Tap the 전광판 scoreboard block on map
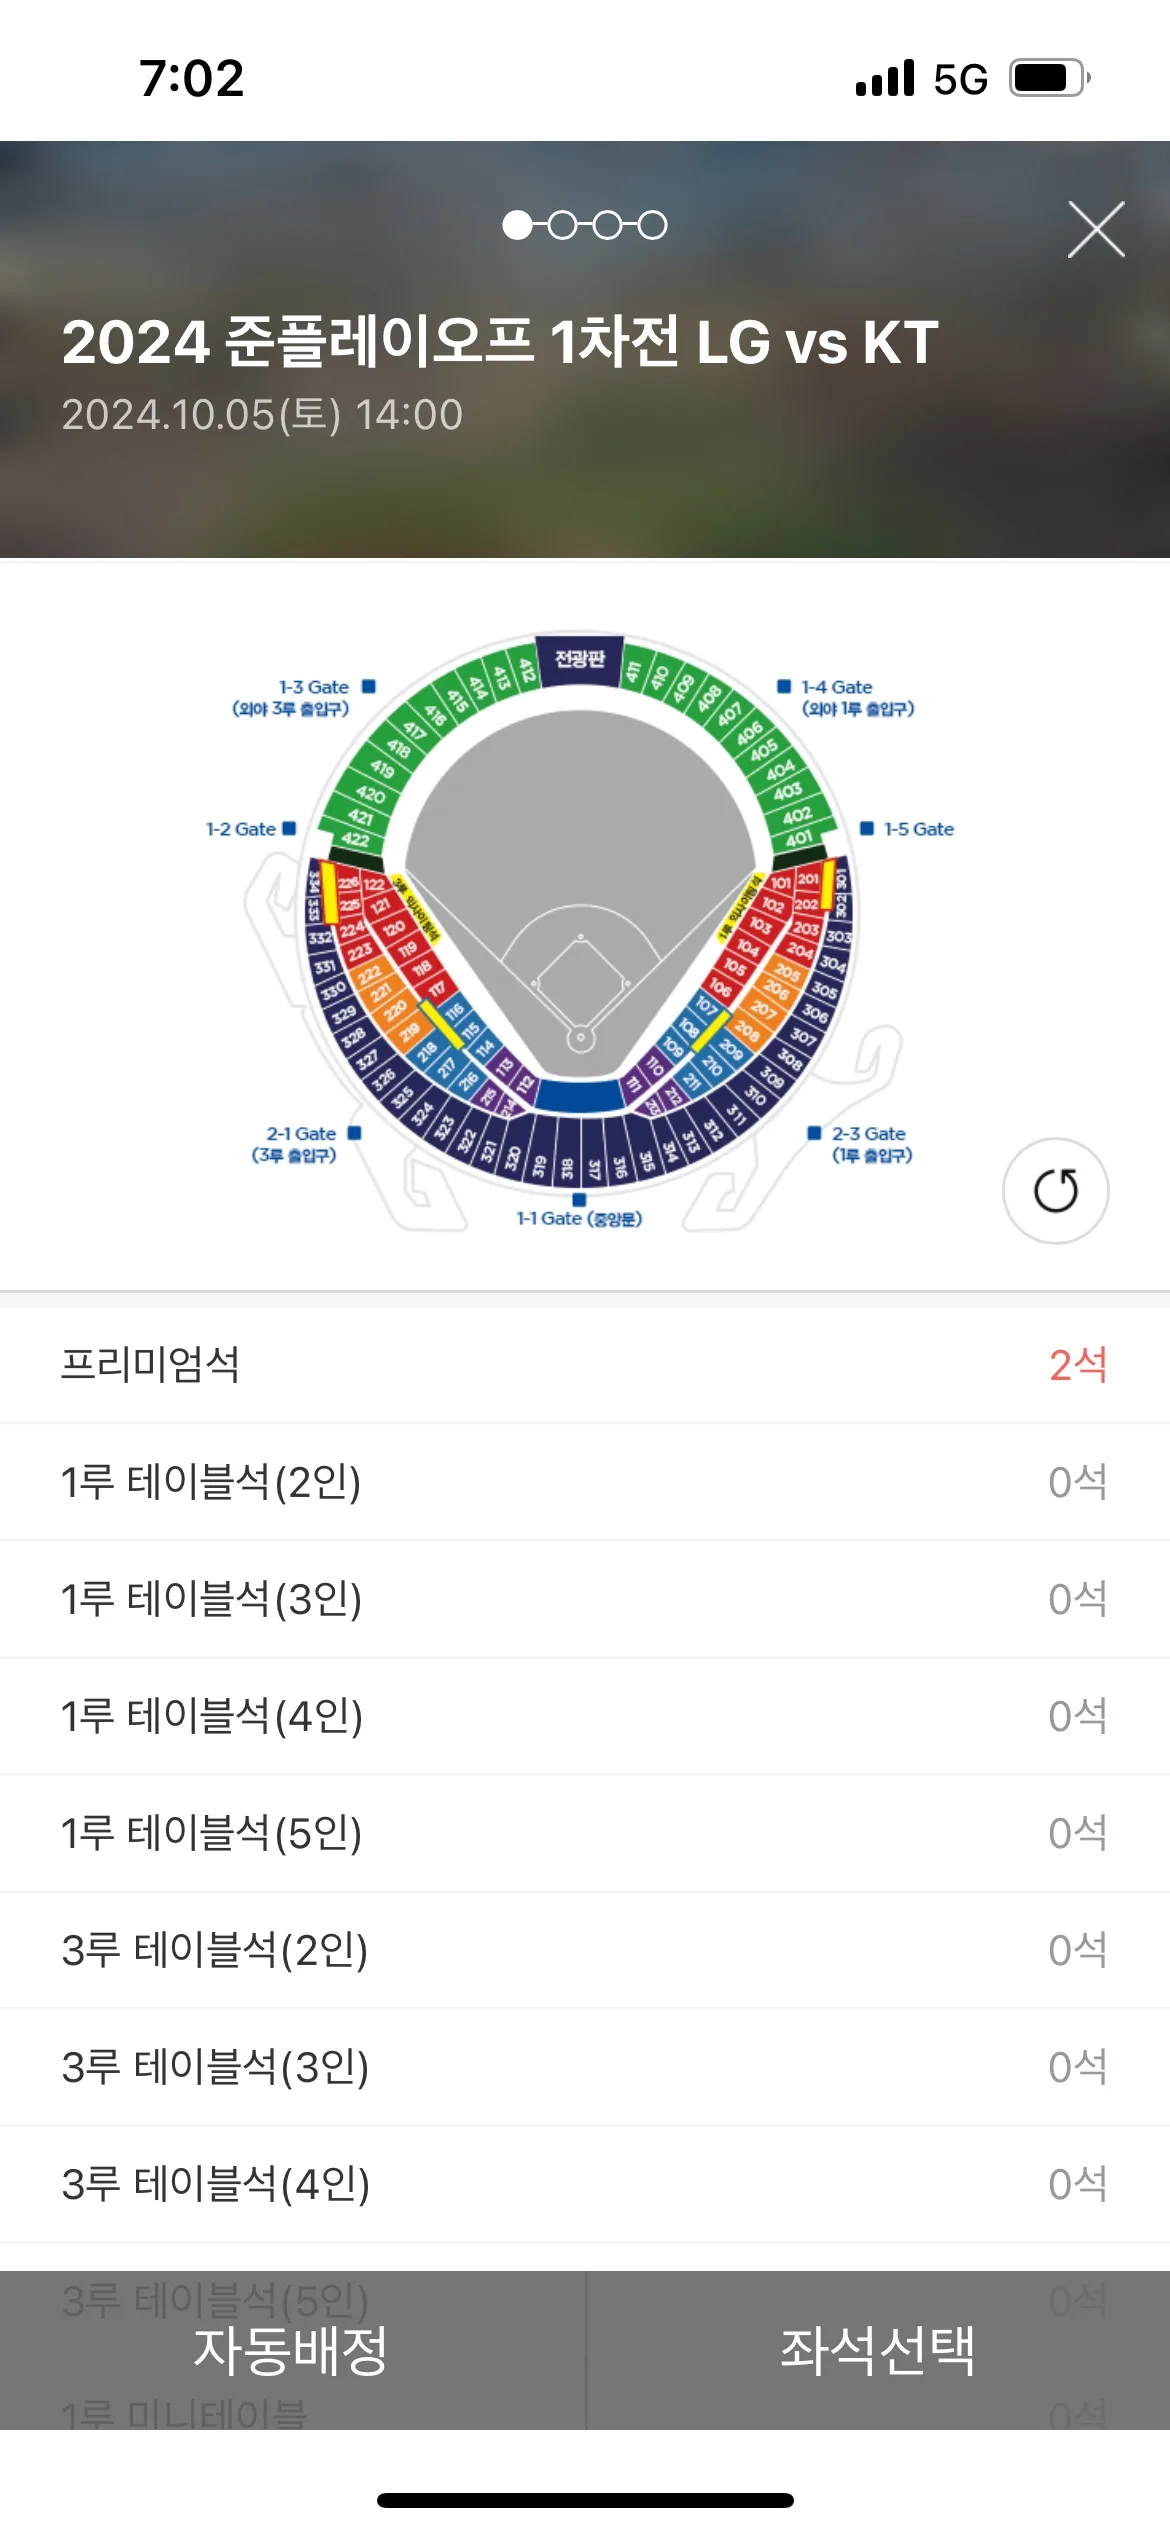This screenshot has height=2532, width=1170. click(580, 658)
